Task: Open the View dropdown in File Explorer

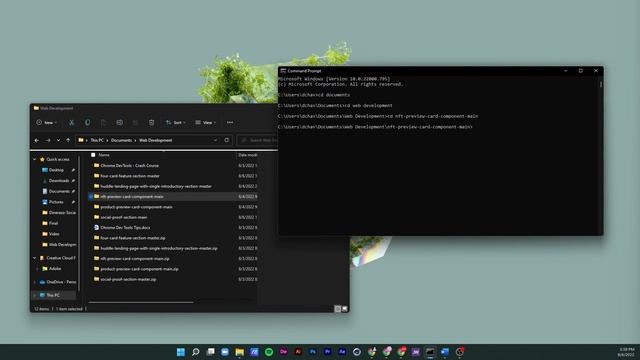Action: point(206,122)
